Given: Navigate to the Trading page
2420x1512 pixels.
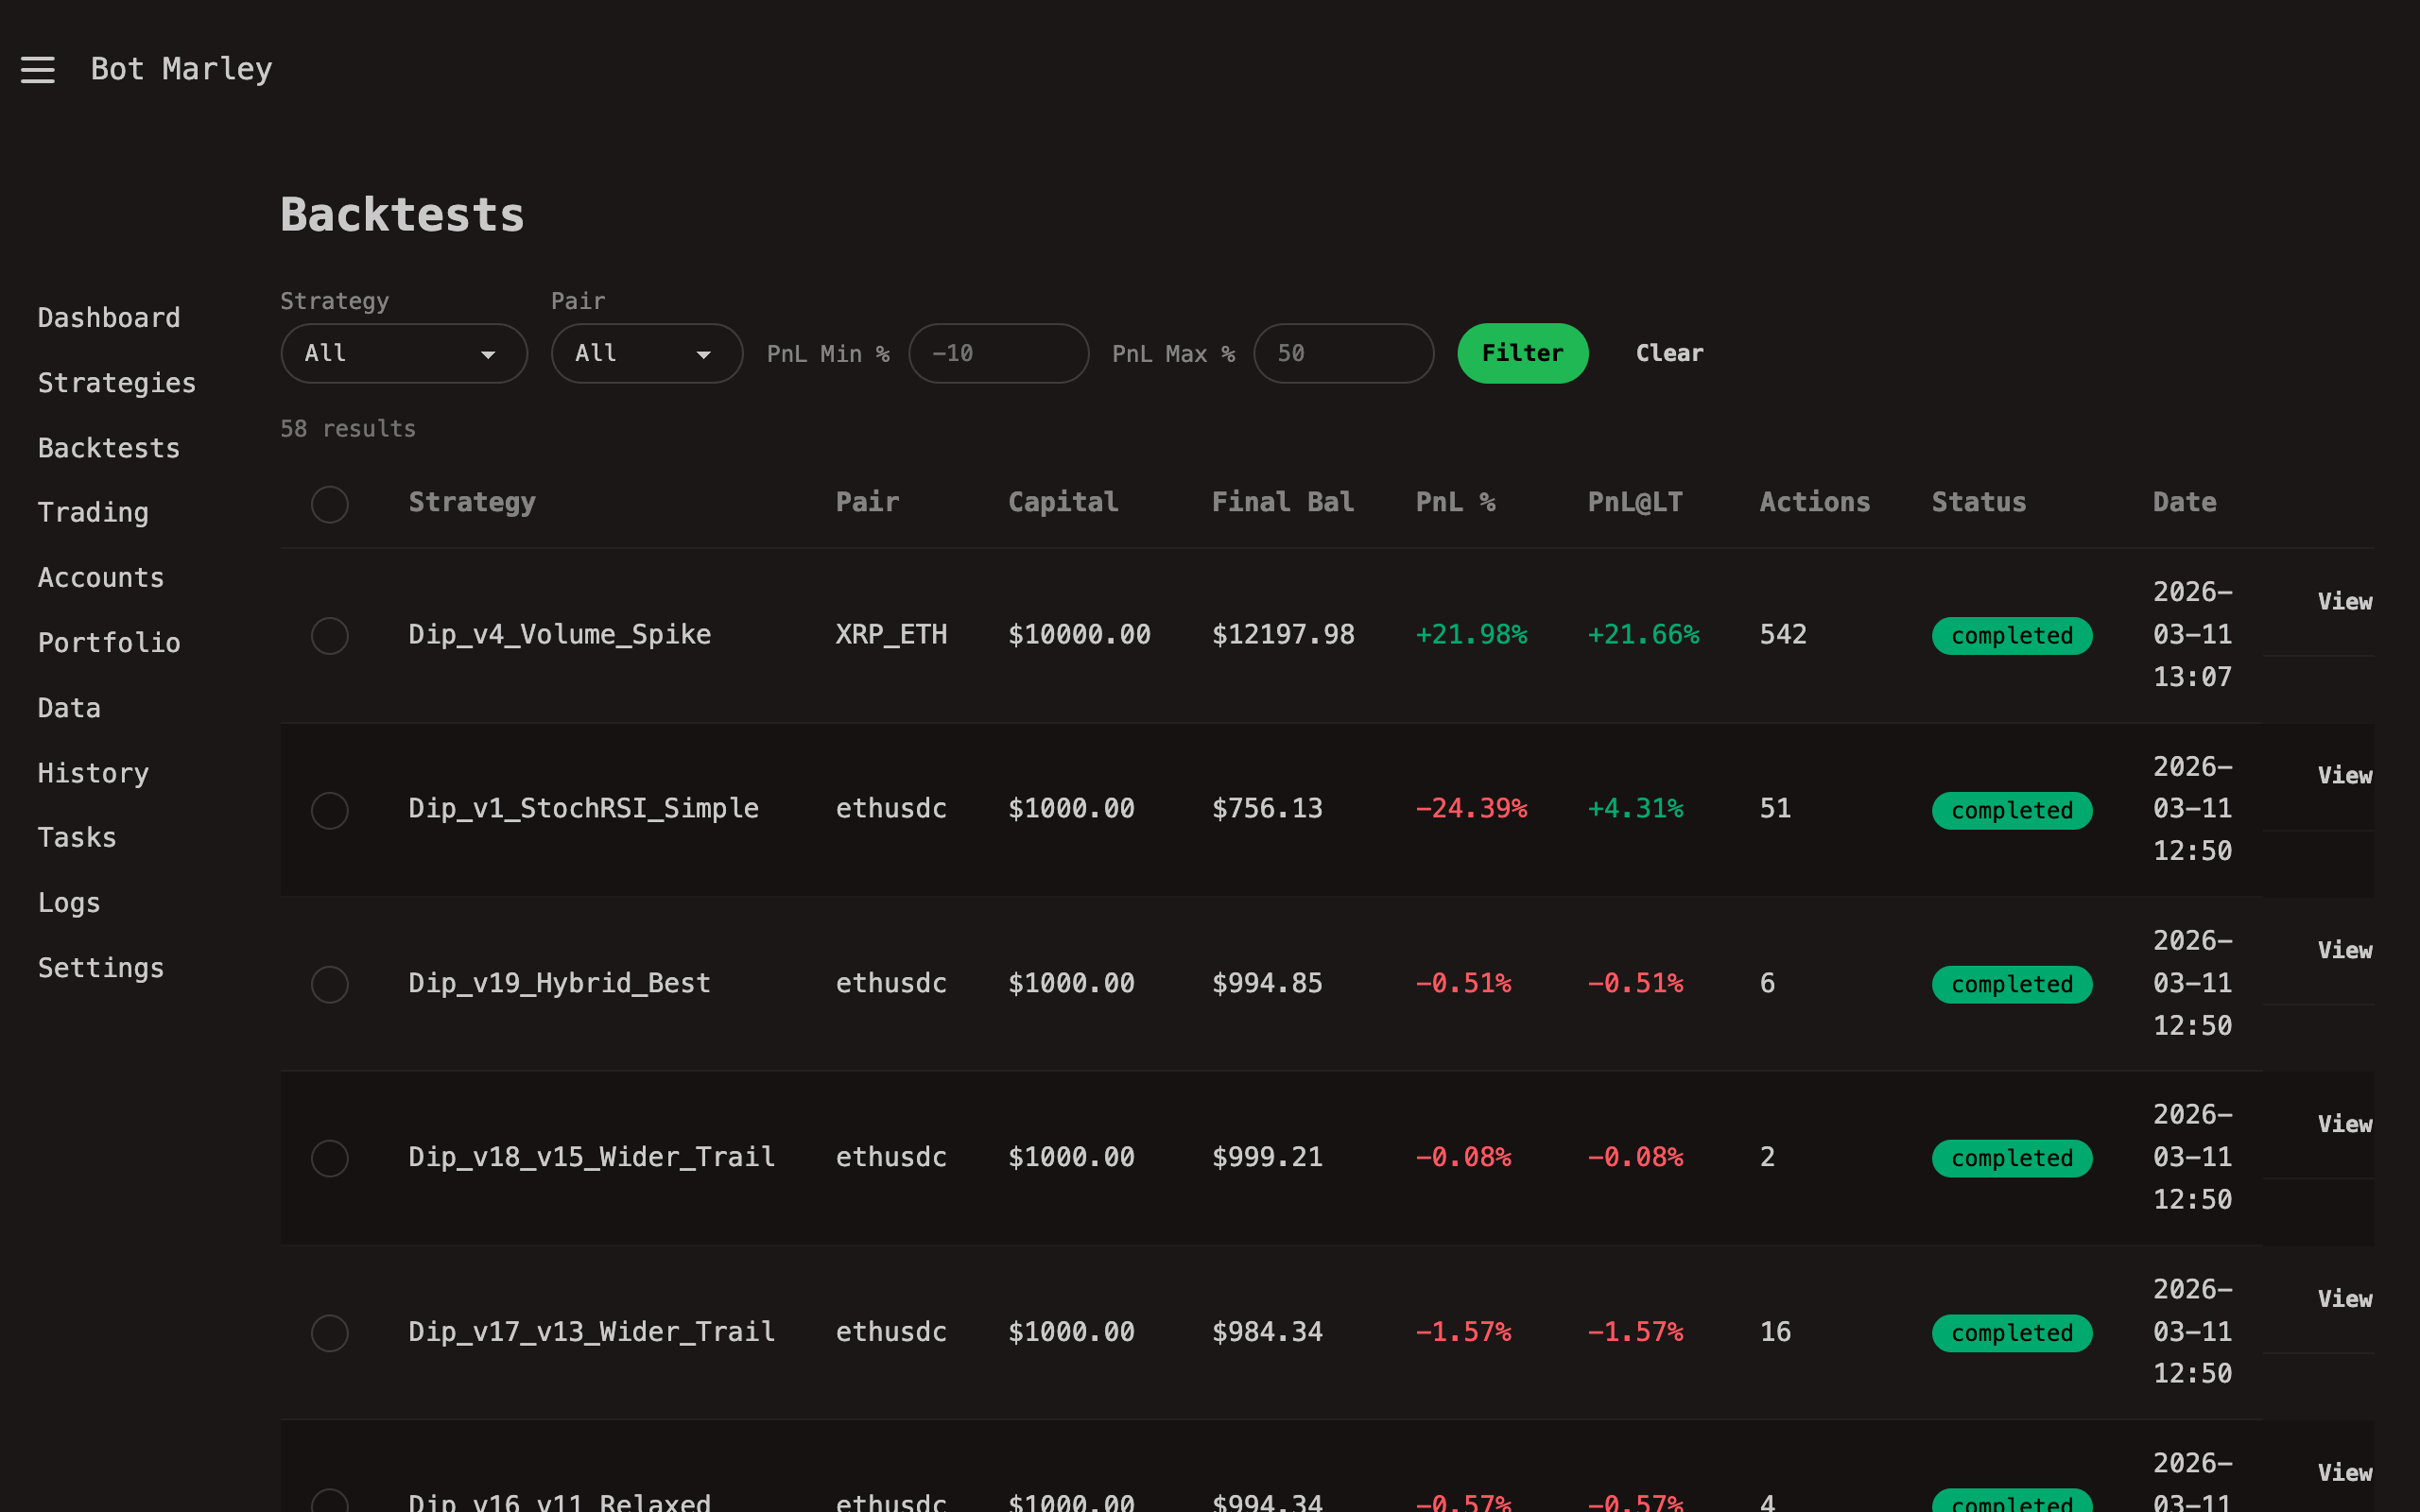Looking at the screenshot, I should (92, 512).
